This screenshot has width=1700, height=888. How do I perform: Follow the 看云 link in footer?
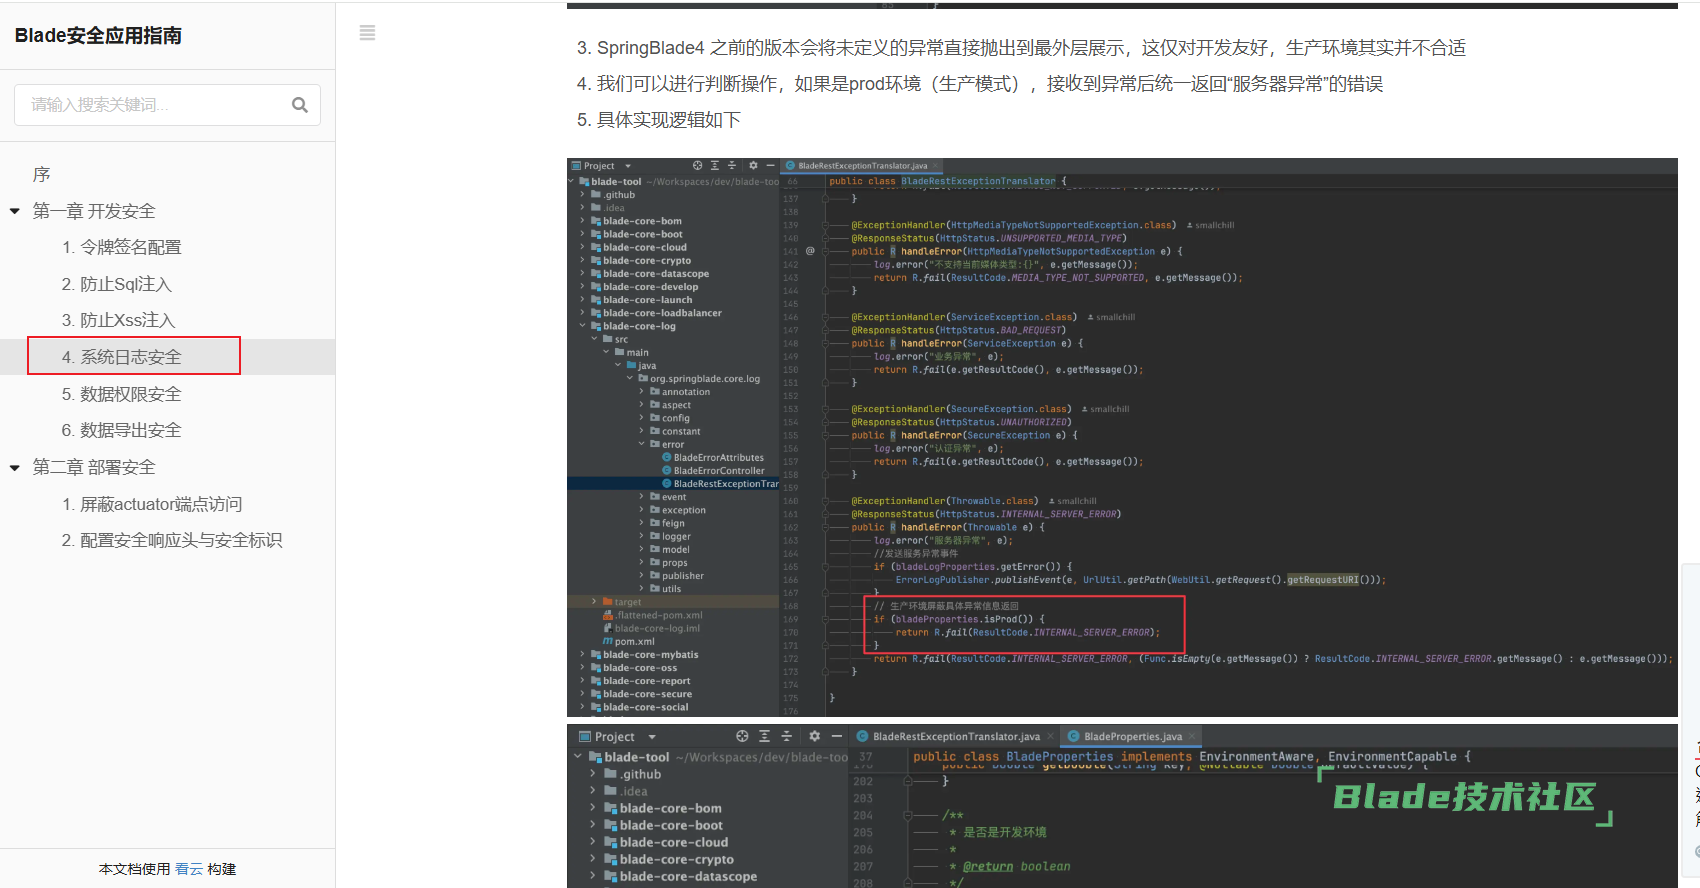189,869
